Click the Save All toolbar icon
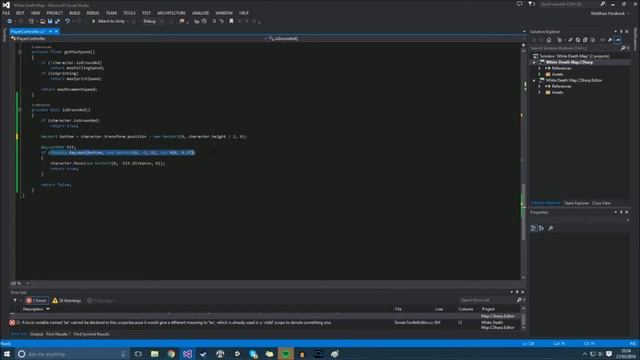This screenshot has width=640, height=360. tap(57, 21)
